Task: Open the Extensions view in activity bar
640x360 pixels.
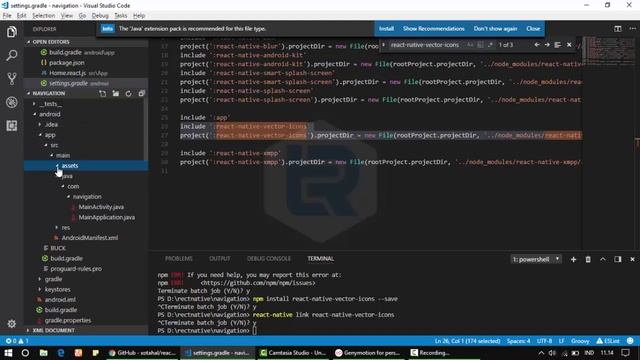Action: (12, 126)
